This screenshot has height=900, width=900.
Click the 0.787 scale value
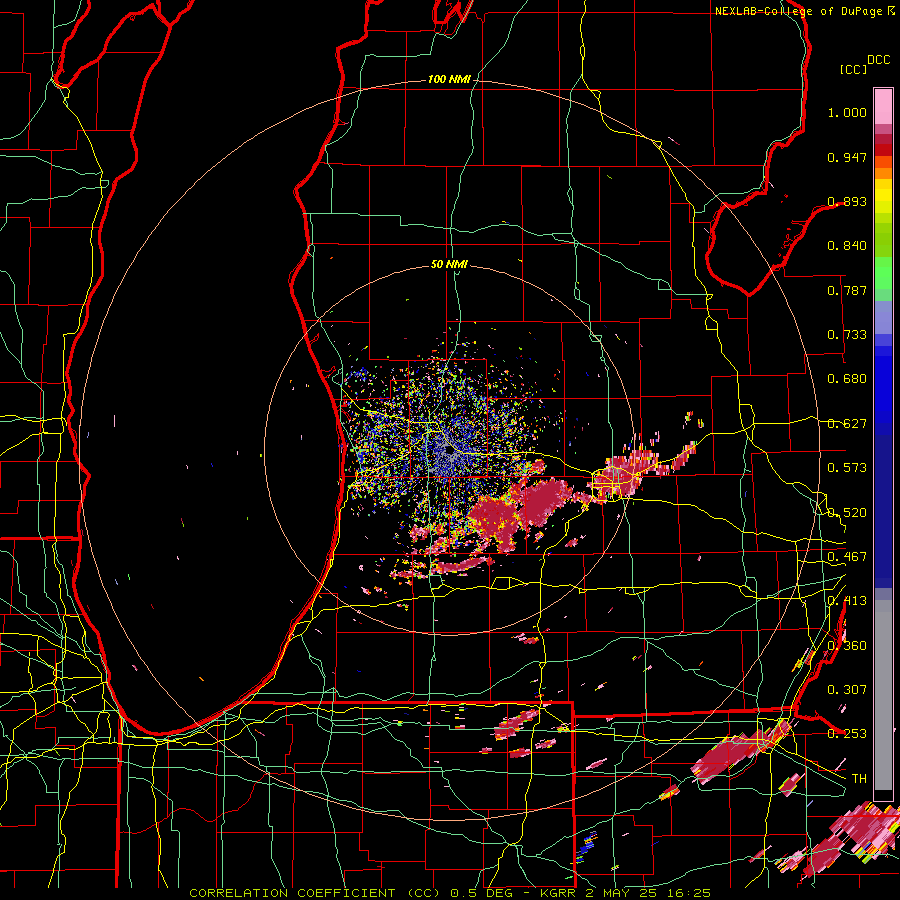(847, 290)
